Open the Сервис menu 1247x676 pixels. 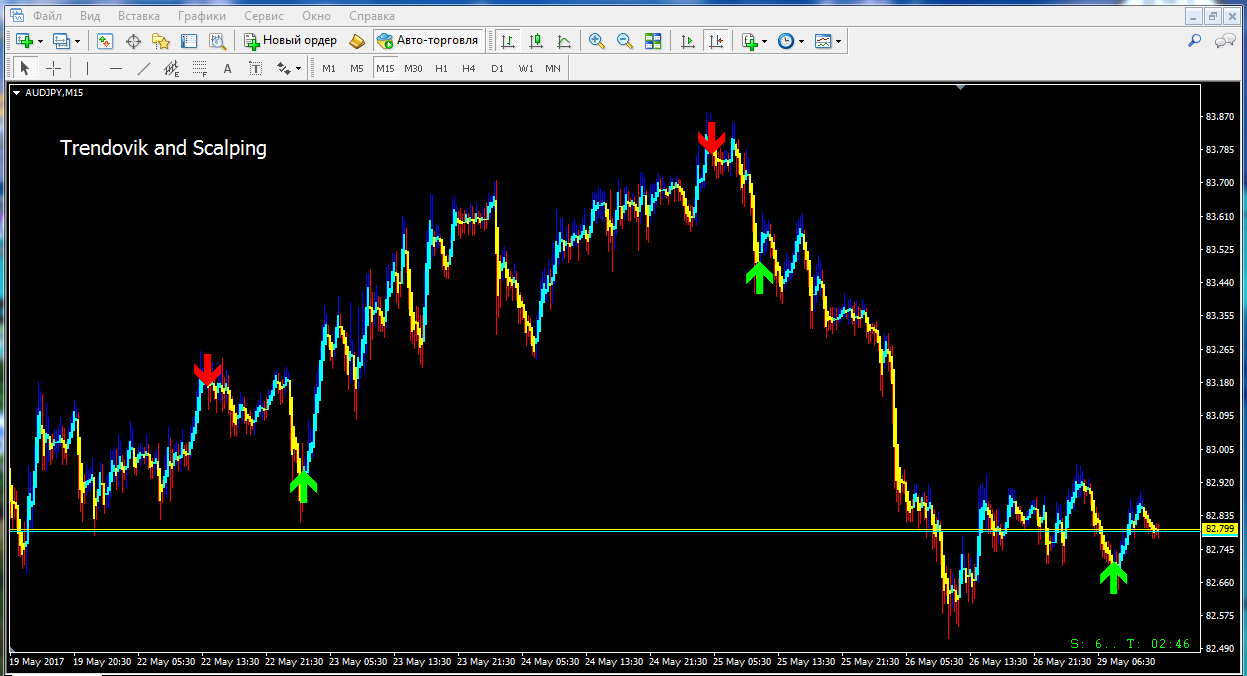[x=264, y=16]
